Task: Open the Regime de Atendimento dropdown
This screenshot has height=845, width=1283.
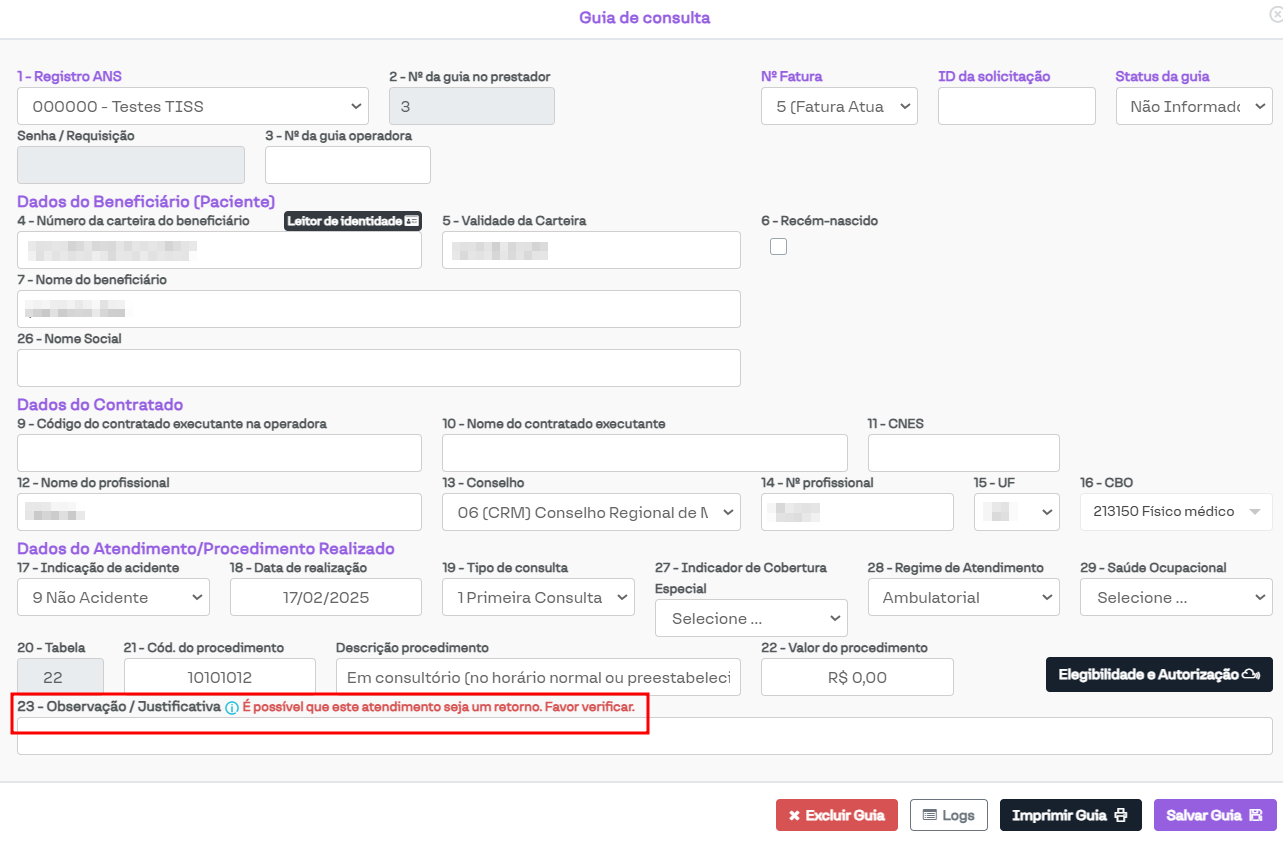Action: [x=963, y=598]
